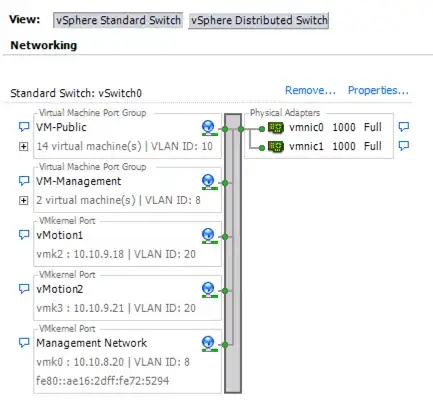Click the speech bubble icon beside Management Network

[x=24, y=343]
